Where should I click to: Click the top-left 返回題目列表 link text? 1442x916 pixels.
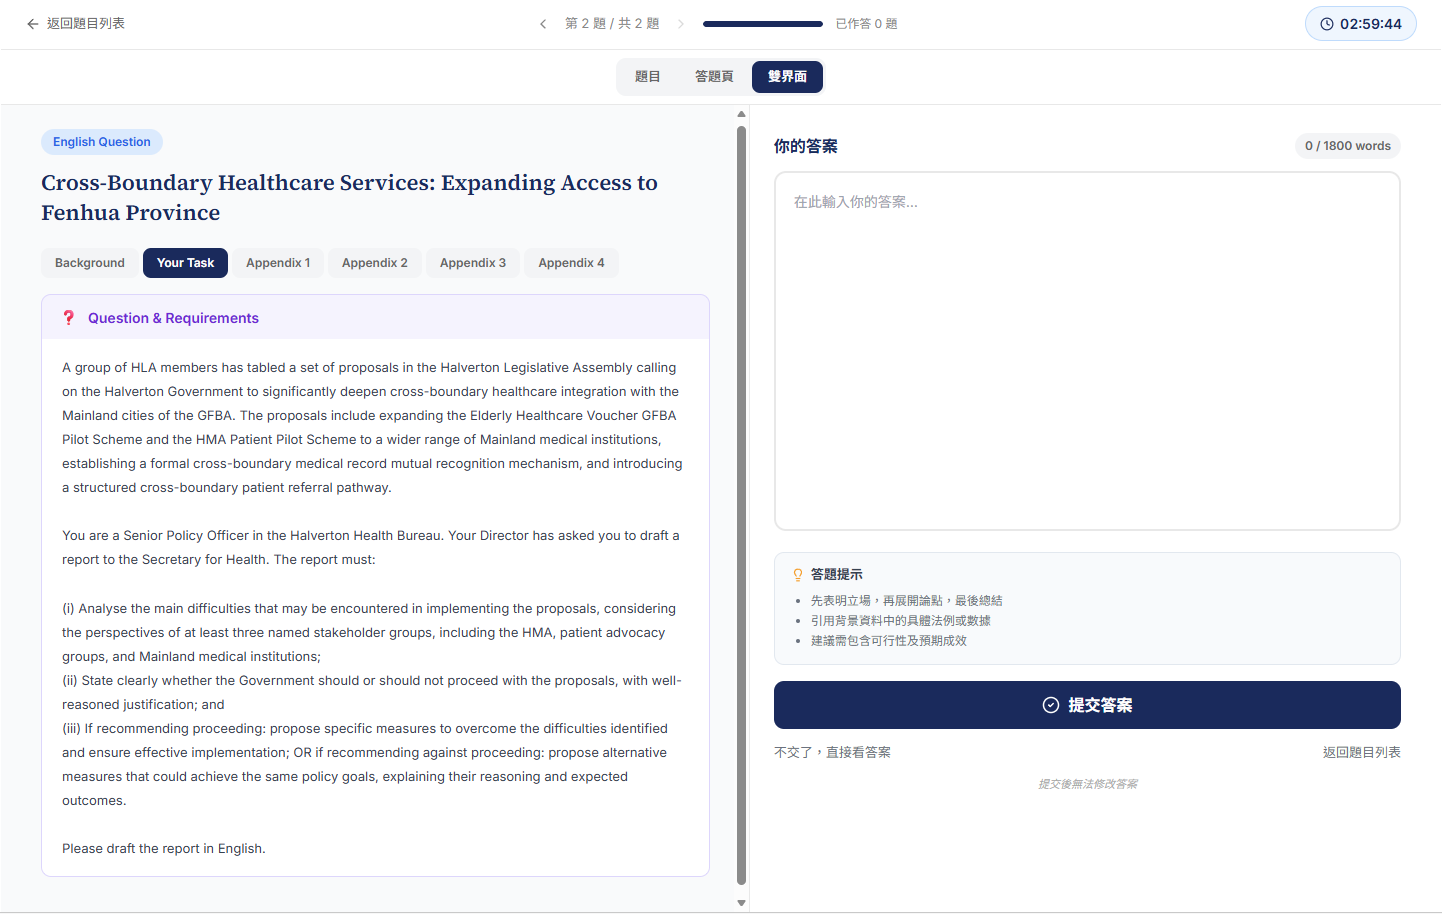click(86, 24)
